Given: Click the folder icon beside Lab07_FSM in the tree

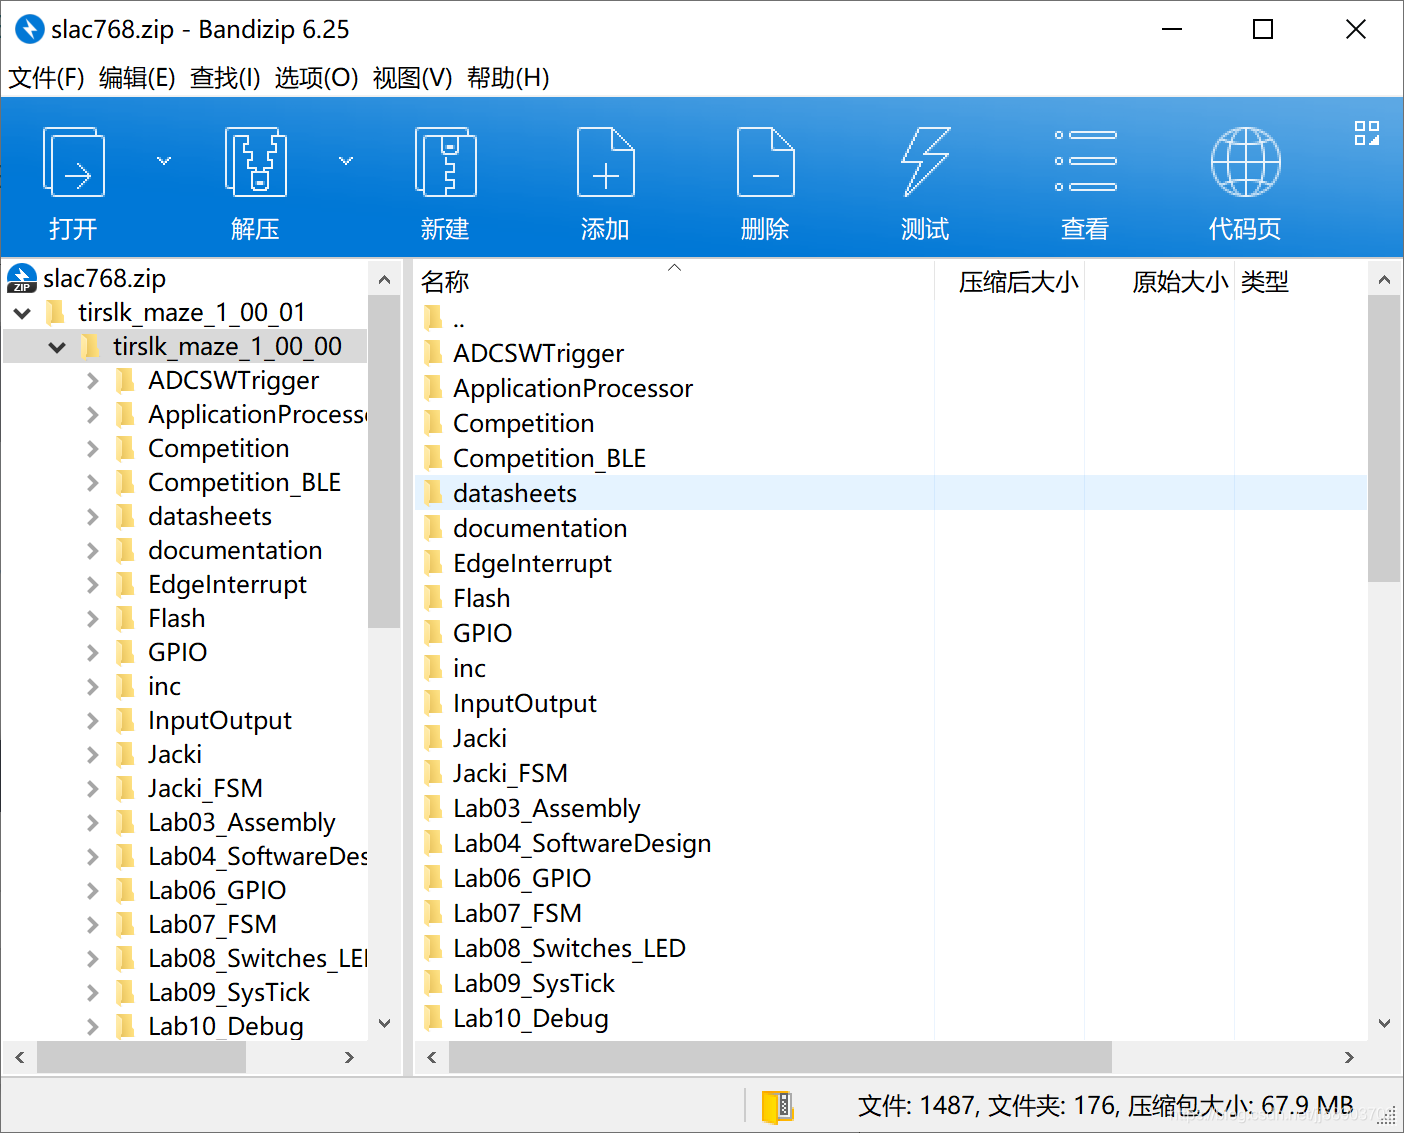Looking at the screenshot, I should (x=126, y=924).
